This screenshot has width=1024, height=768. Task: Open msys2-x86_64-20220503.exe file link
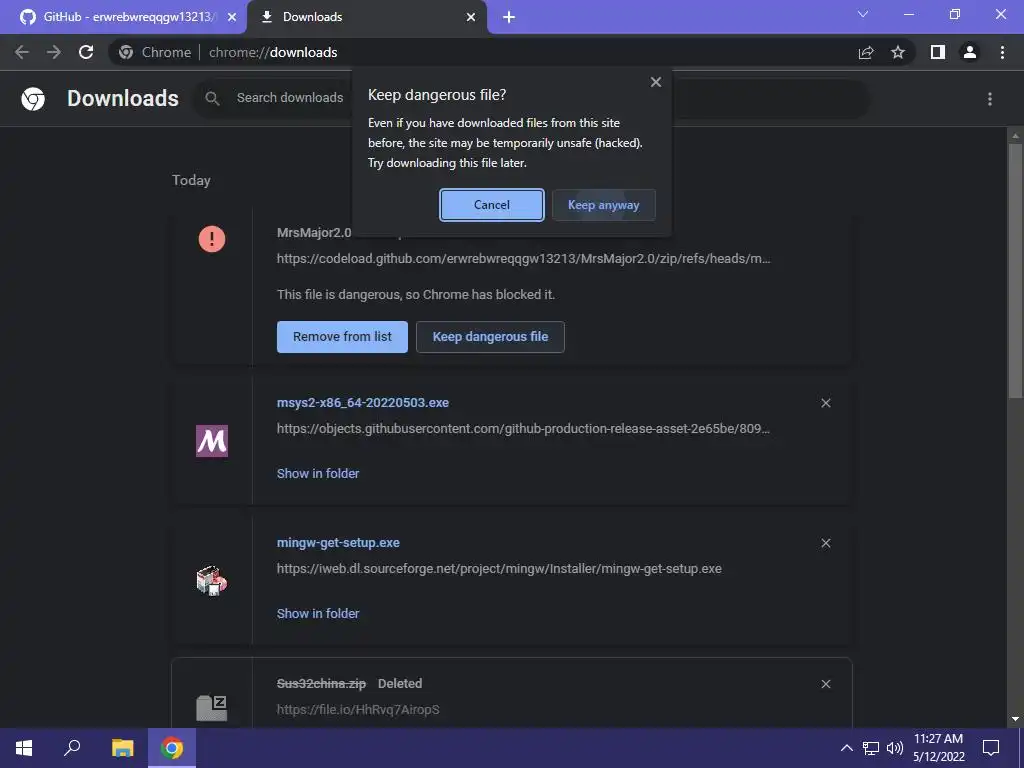point(362,403)
